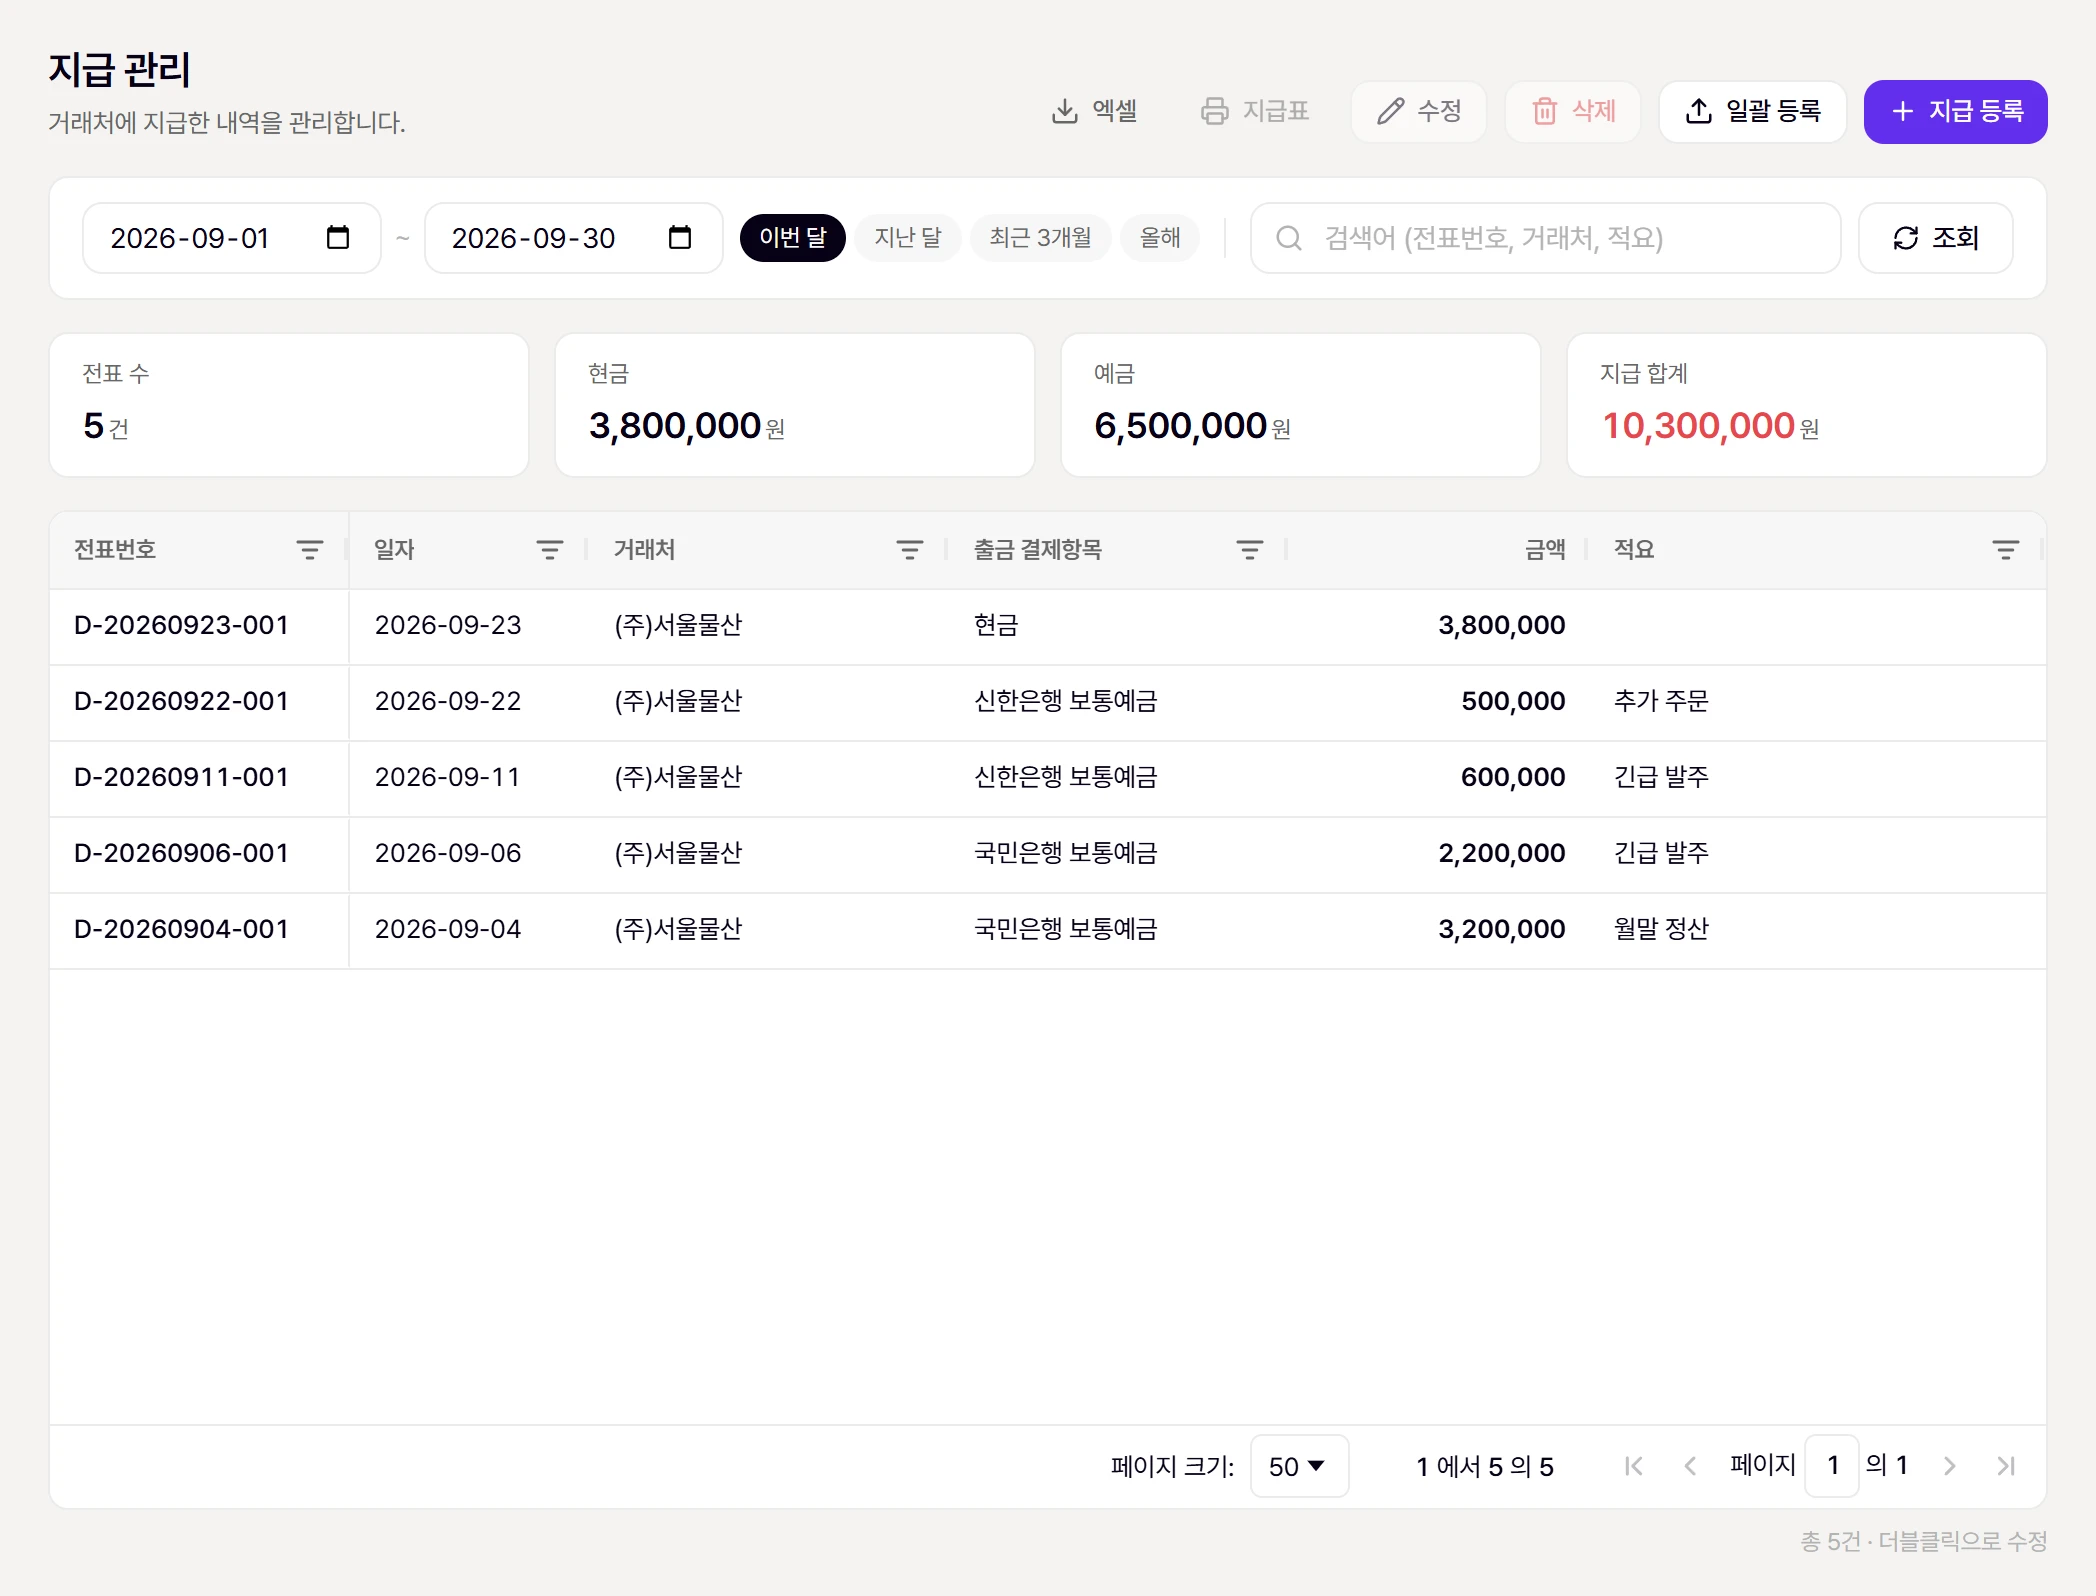2096x1596 pixels.
Task: Select the 올해 period chip
Action: coord(1160,238)
